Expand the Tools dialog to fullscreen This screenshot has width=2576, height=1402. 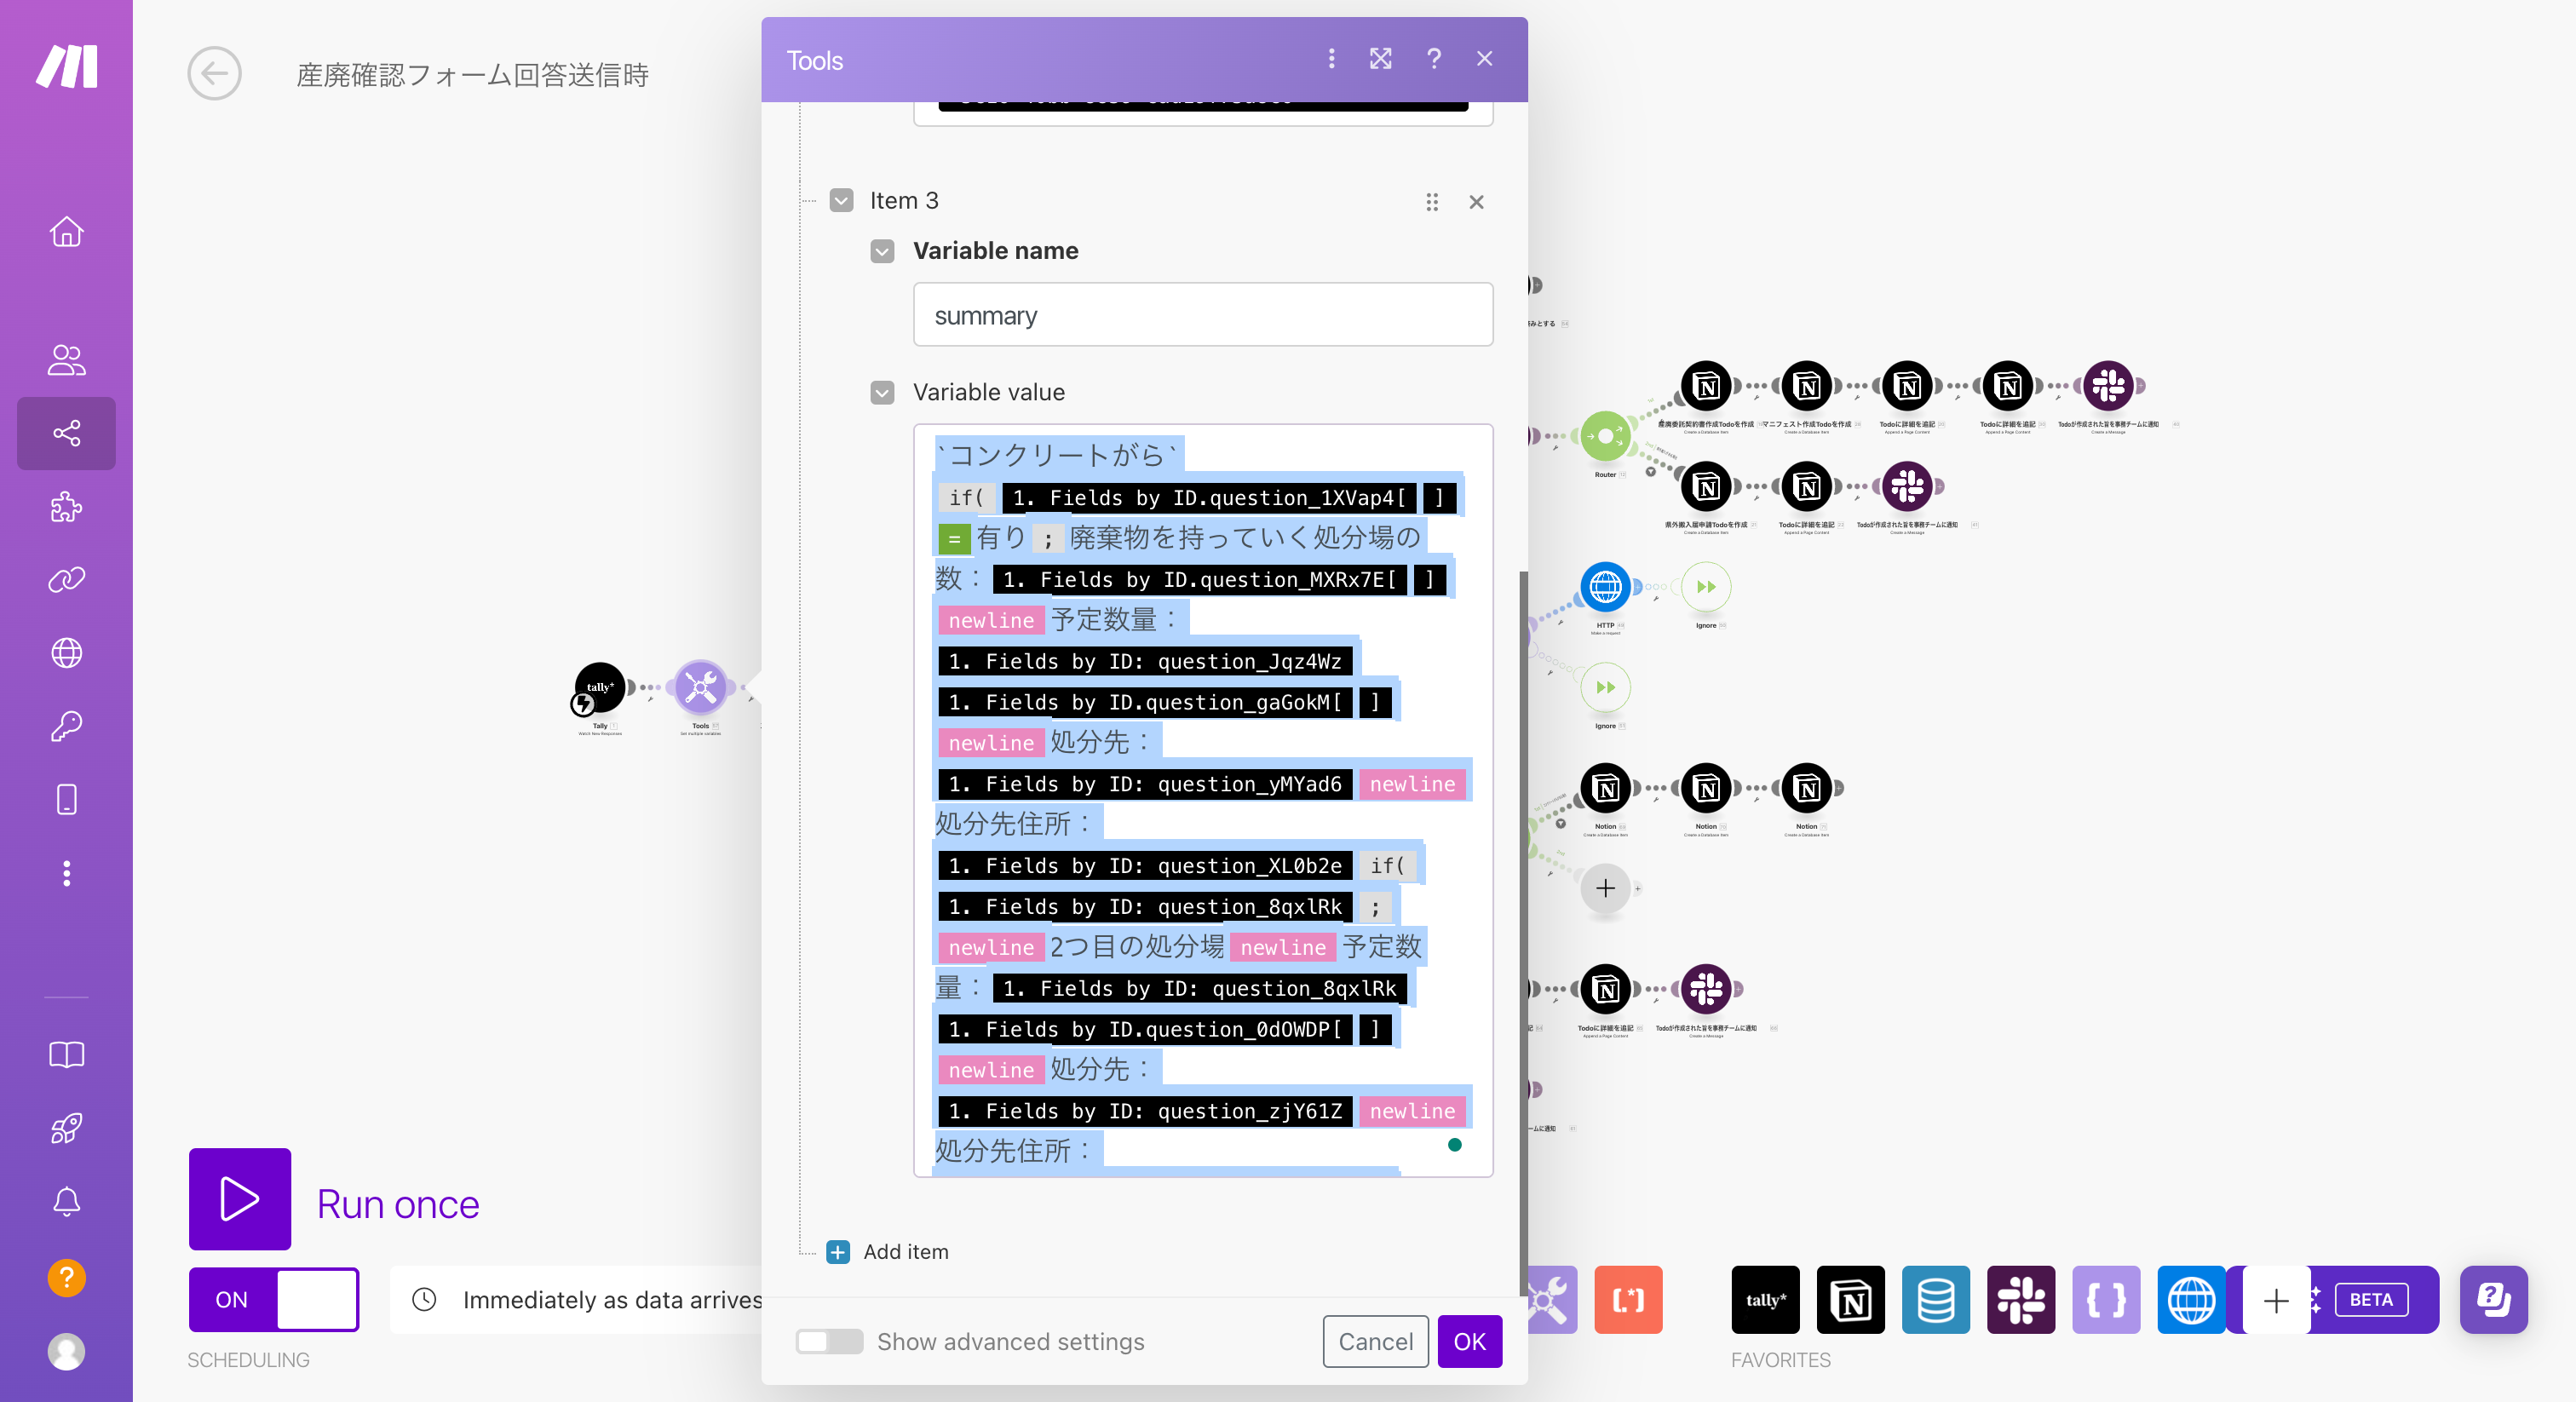(x=1379, y=57)
